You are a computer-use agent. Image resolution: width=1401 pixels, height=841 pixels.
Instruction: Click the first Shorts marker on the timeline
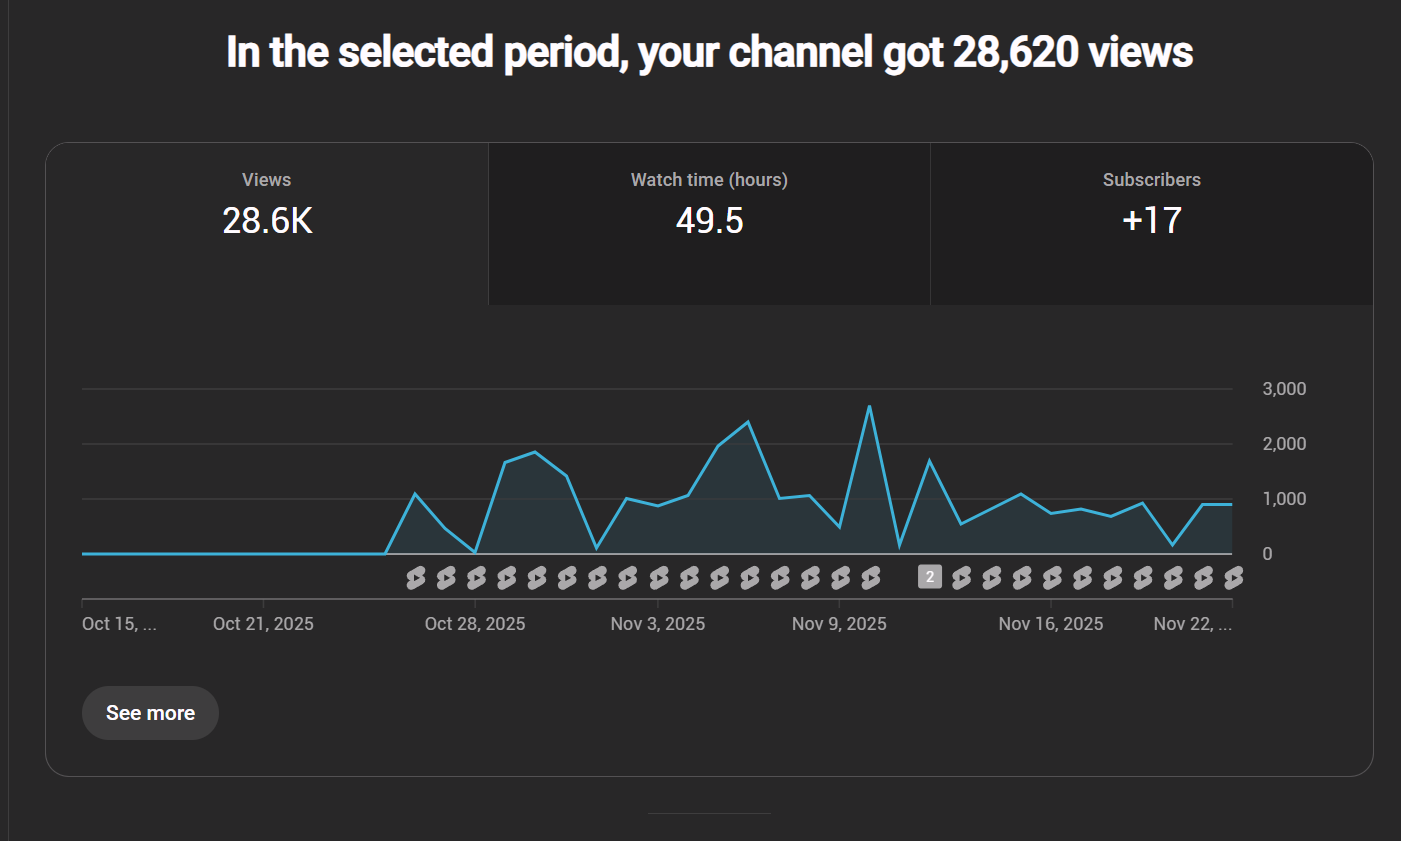coord(416,577)
